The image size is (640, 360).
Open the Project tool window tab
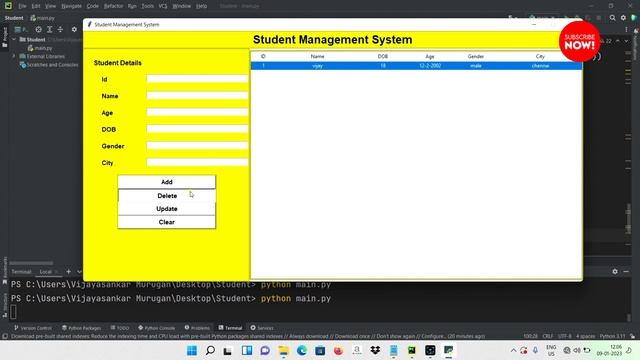[x=5, y=38]
